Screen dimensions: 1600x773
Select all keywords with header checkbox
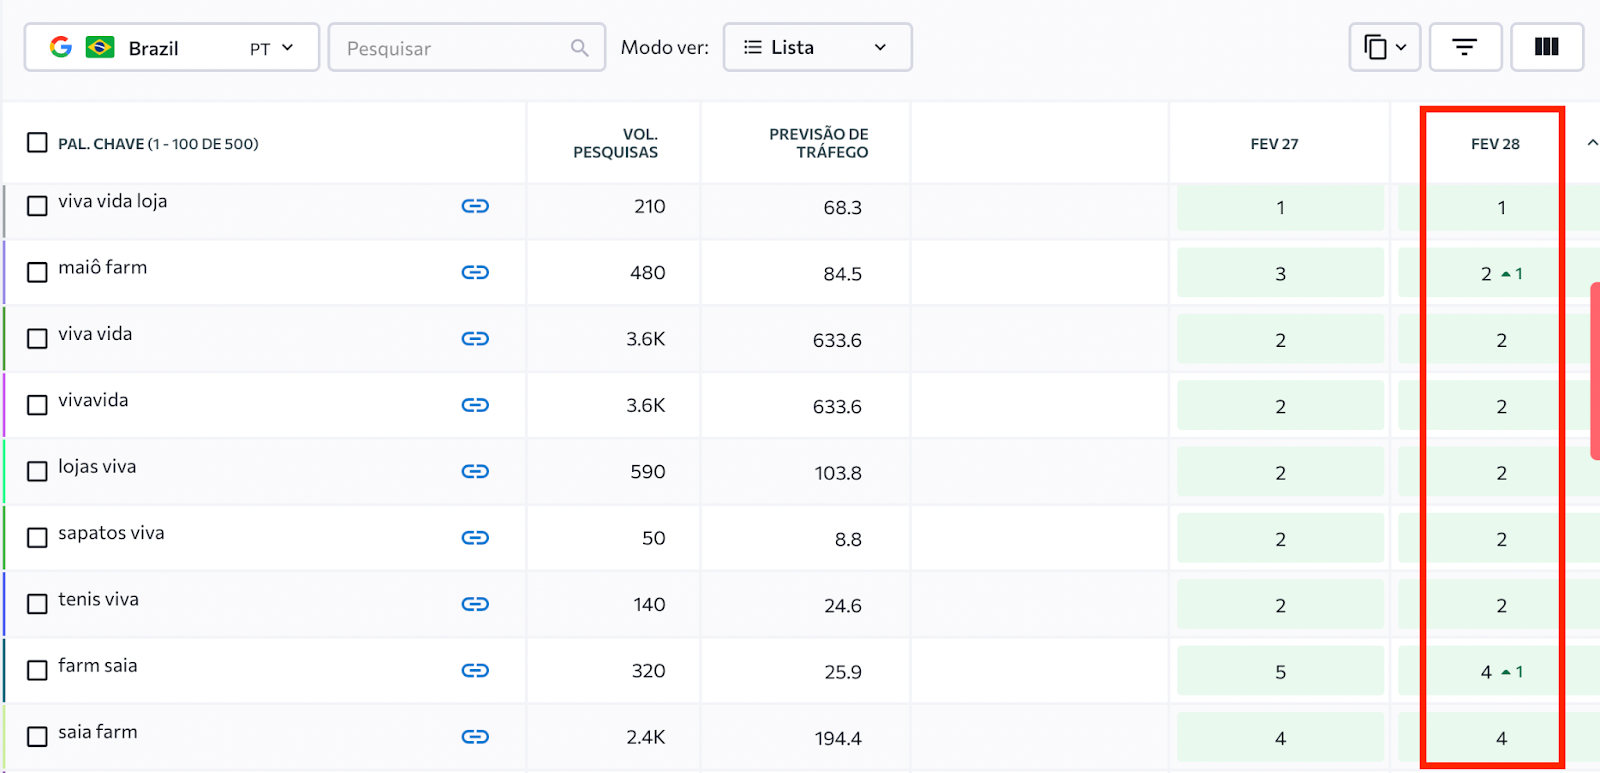[37, 143]
